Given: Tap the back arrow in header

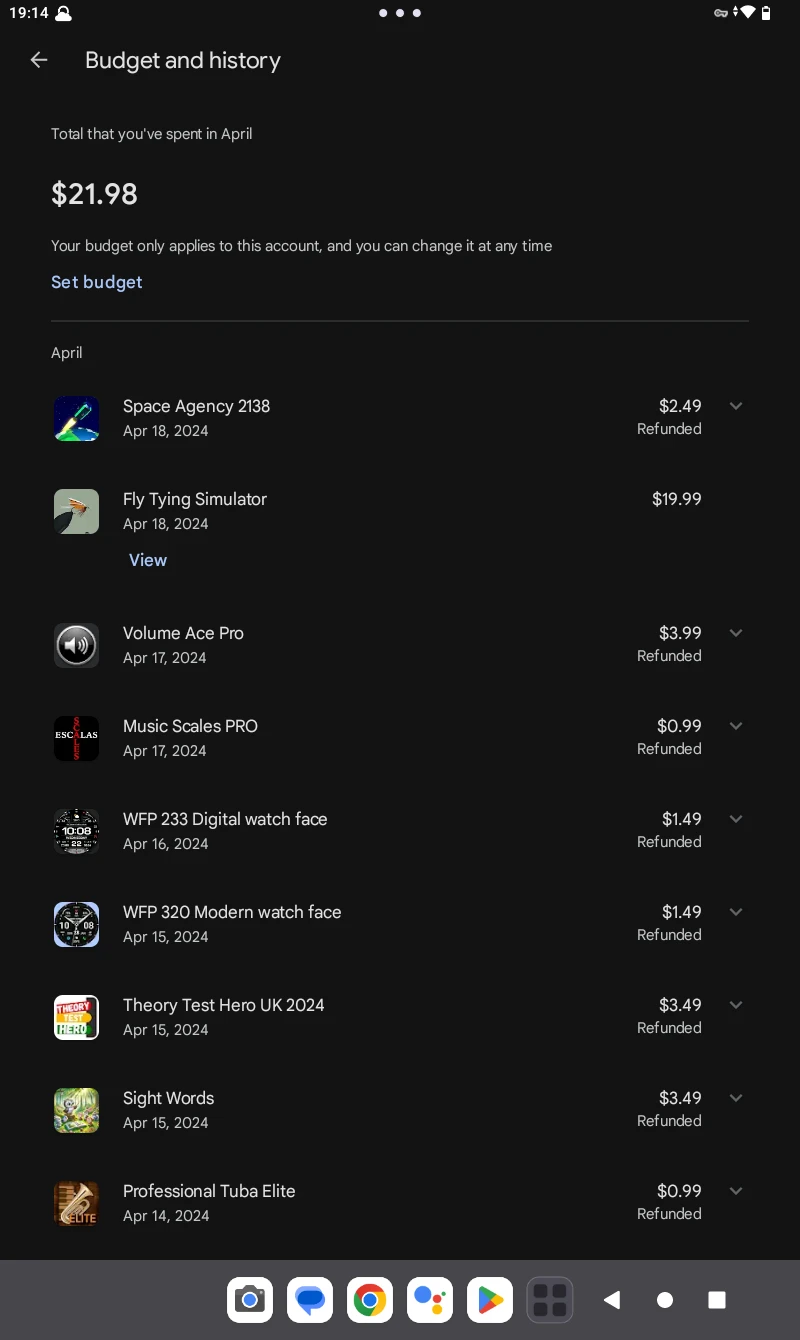Looking at the screenshot, I should click(x=39, y=60).
